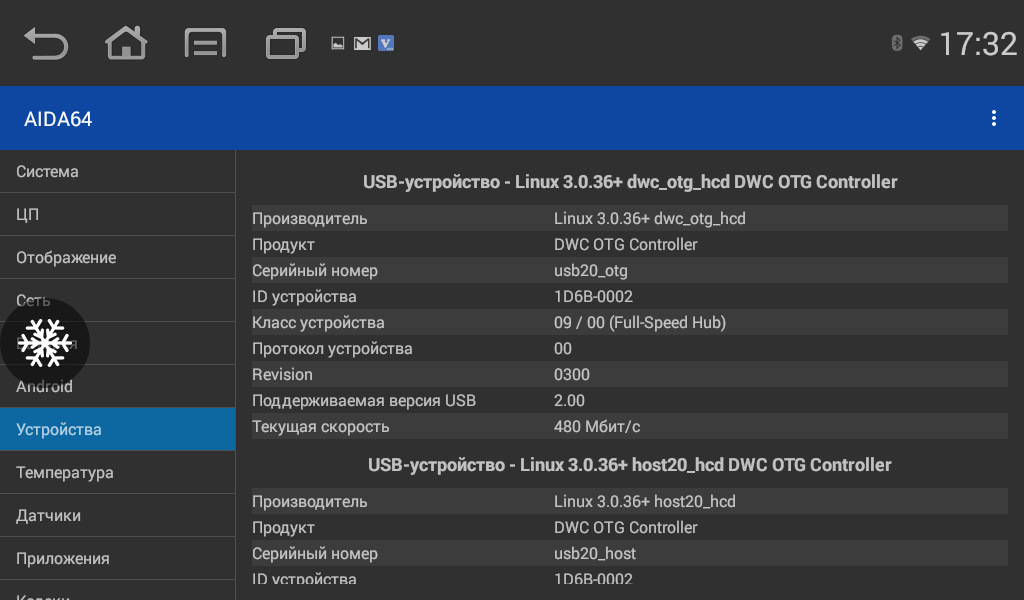This screenshot has width=1024, height=600.
Task: Tap the blue V notification icon
Action: pos(386,43)
